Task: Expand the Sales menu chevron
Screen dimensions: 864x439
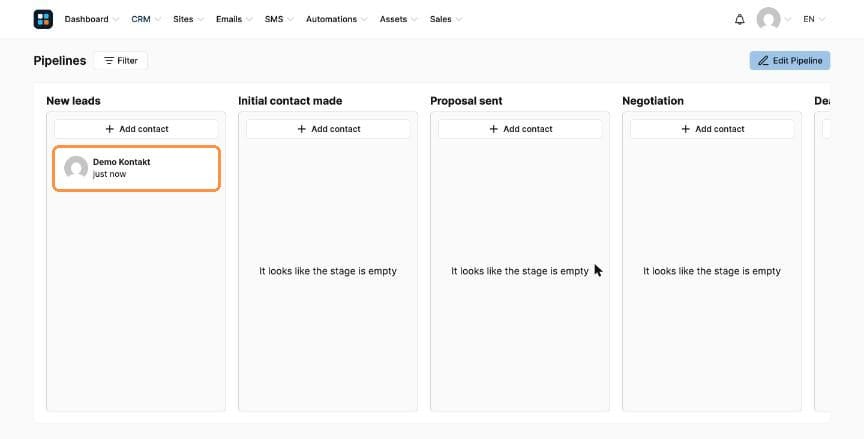Action: [459, 19]
